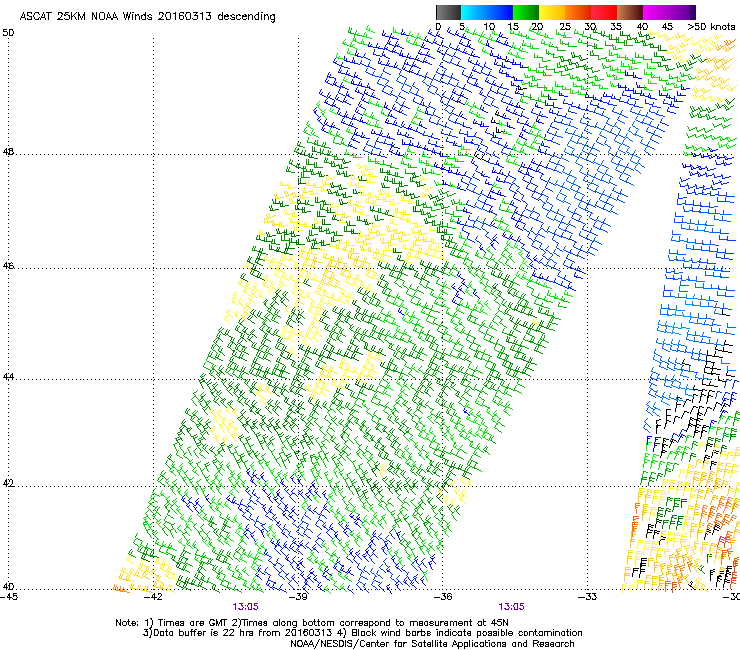The height and width of the screenshot is (650, 740).
Task: Click the latitude label 46
Action: click(8, 266)
